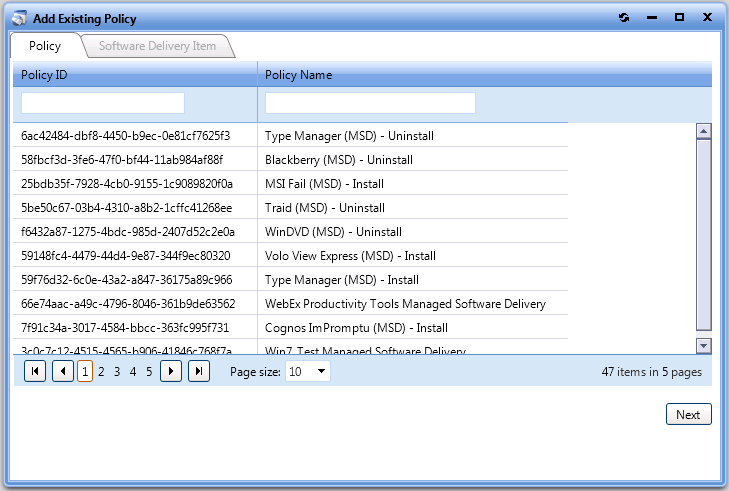Click the Policy ID filter text box

point(103,103)
